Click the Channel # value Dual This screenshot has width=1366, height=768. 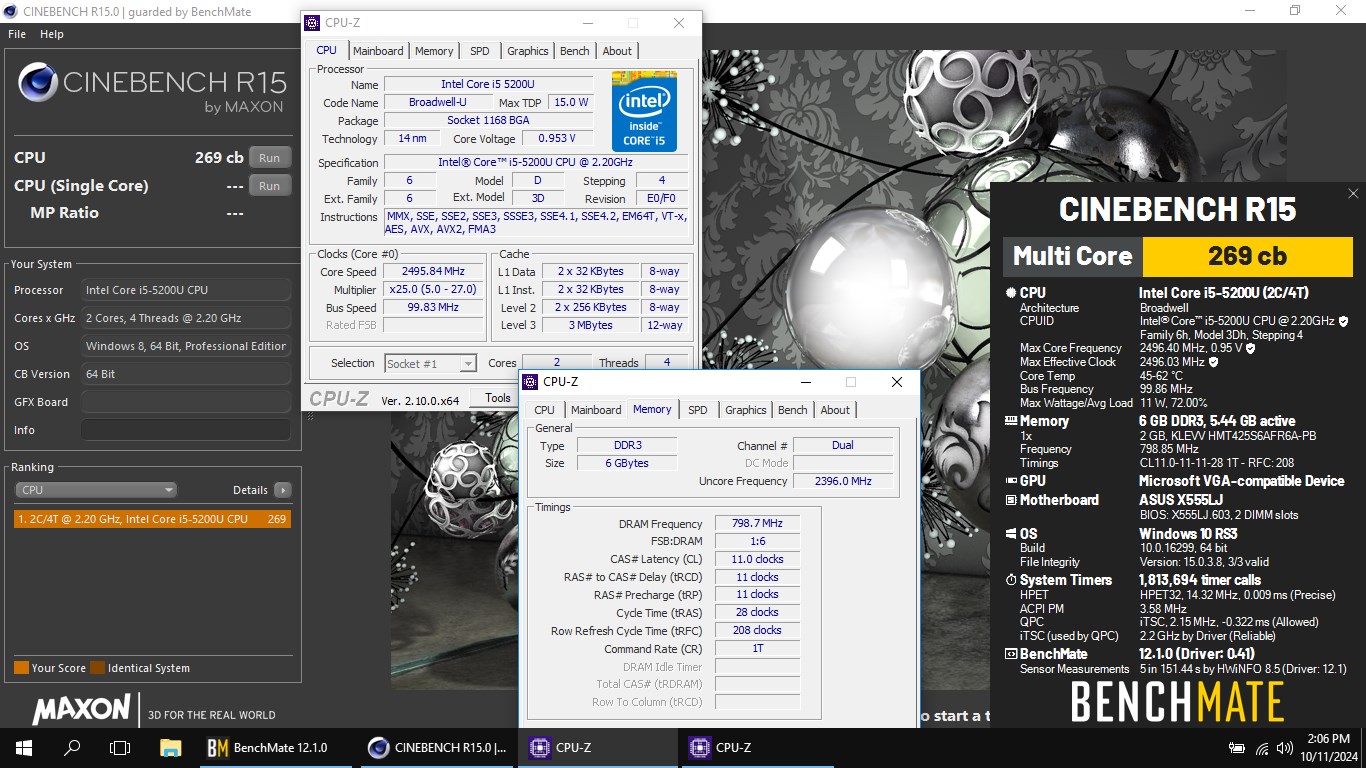[x=843, y=446]
